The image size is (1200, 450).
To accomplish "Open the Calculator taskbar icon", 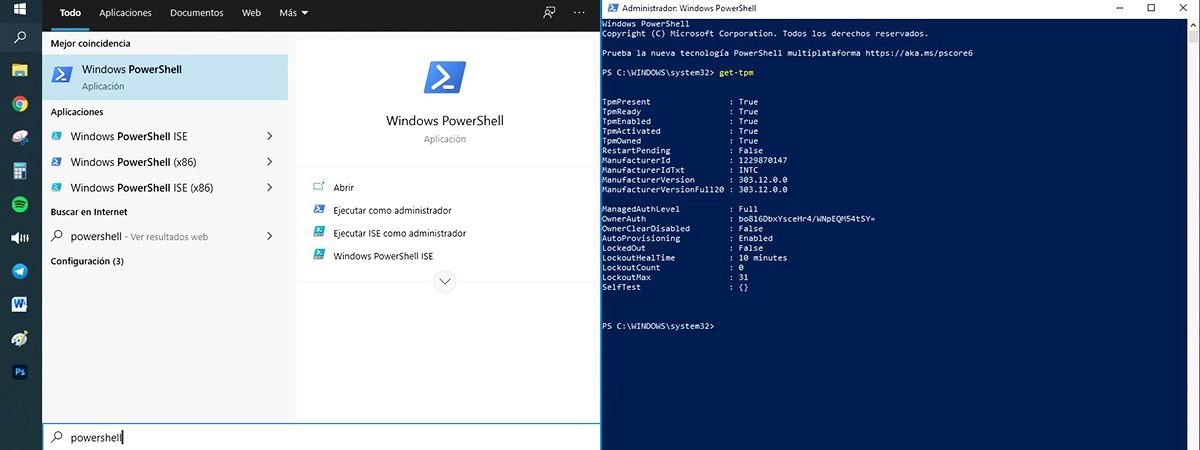I will click(x=20, y=171).
